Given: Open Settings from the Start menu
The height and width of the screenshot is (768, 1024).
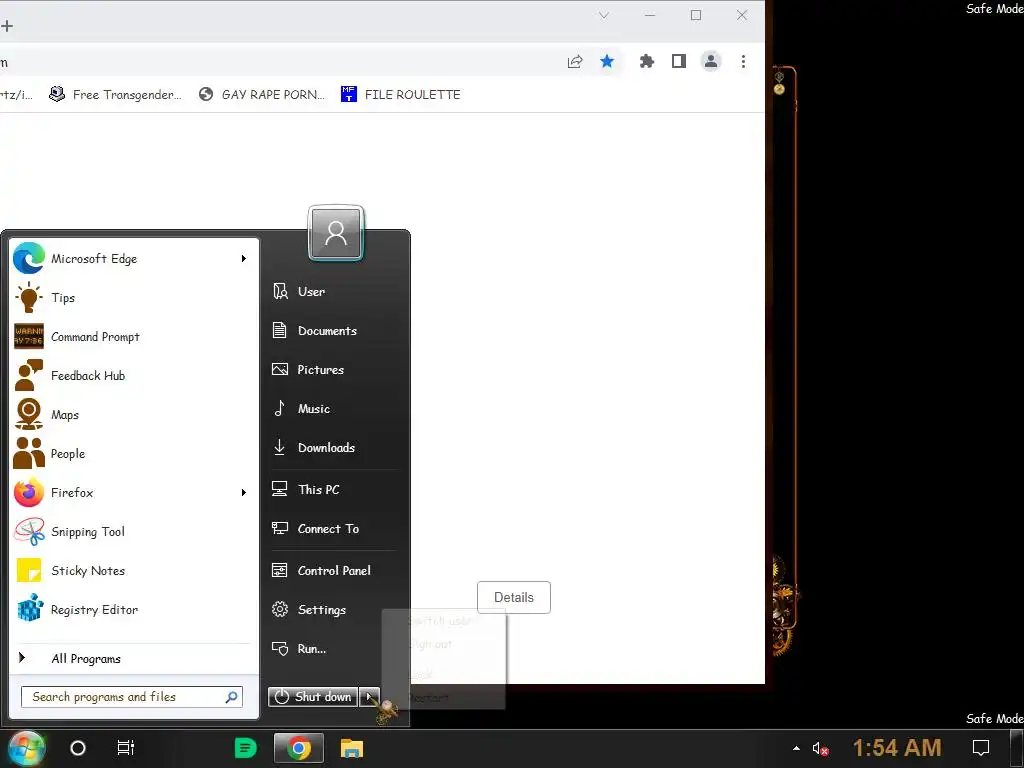Looking at the screenshot, I should point(333,610).
